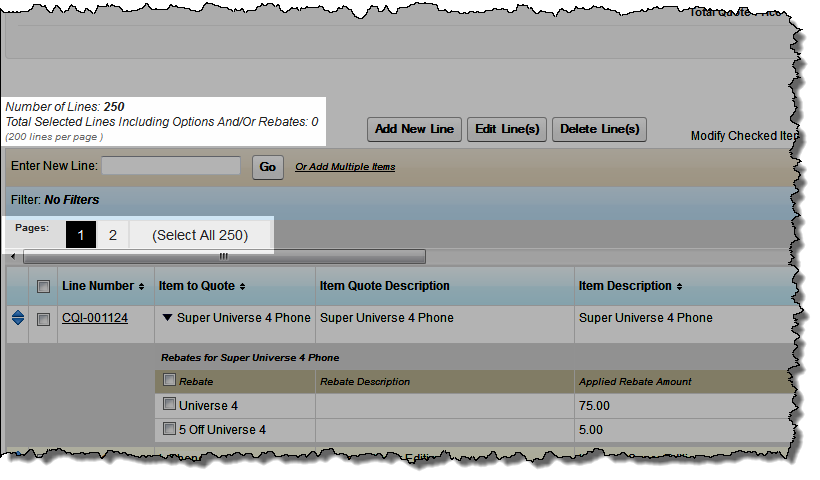Tick the 5 Off Universe 4 checkbox

[x=169, y=430]
